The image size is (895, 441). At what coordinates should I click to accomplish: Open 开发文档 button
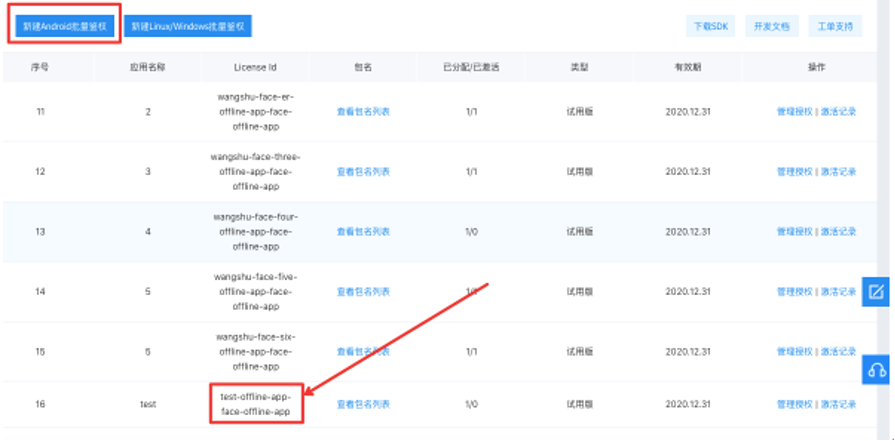click(772, 26)
